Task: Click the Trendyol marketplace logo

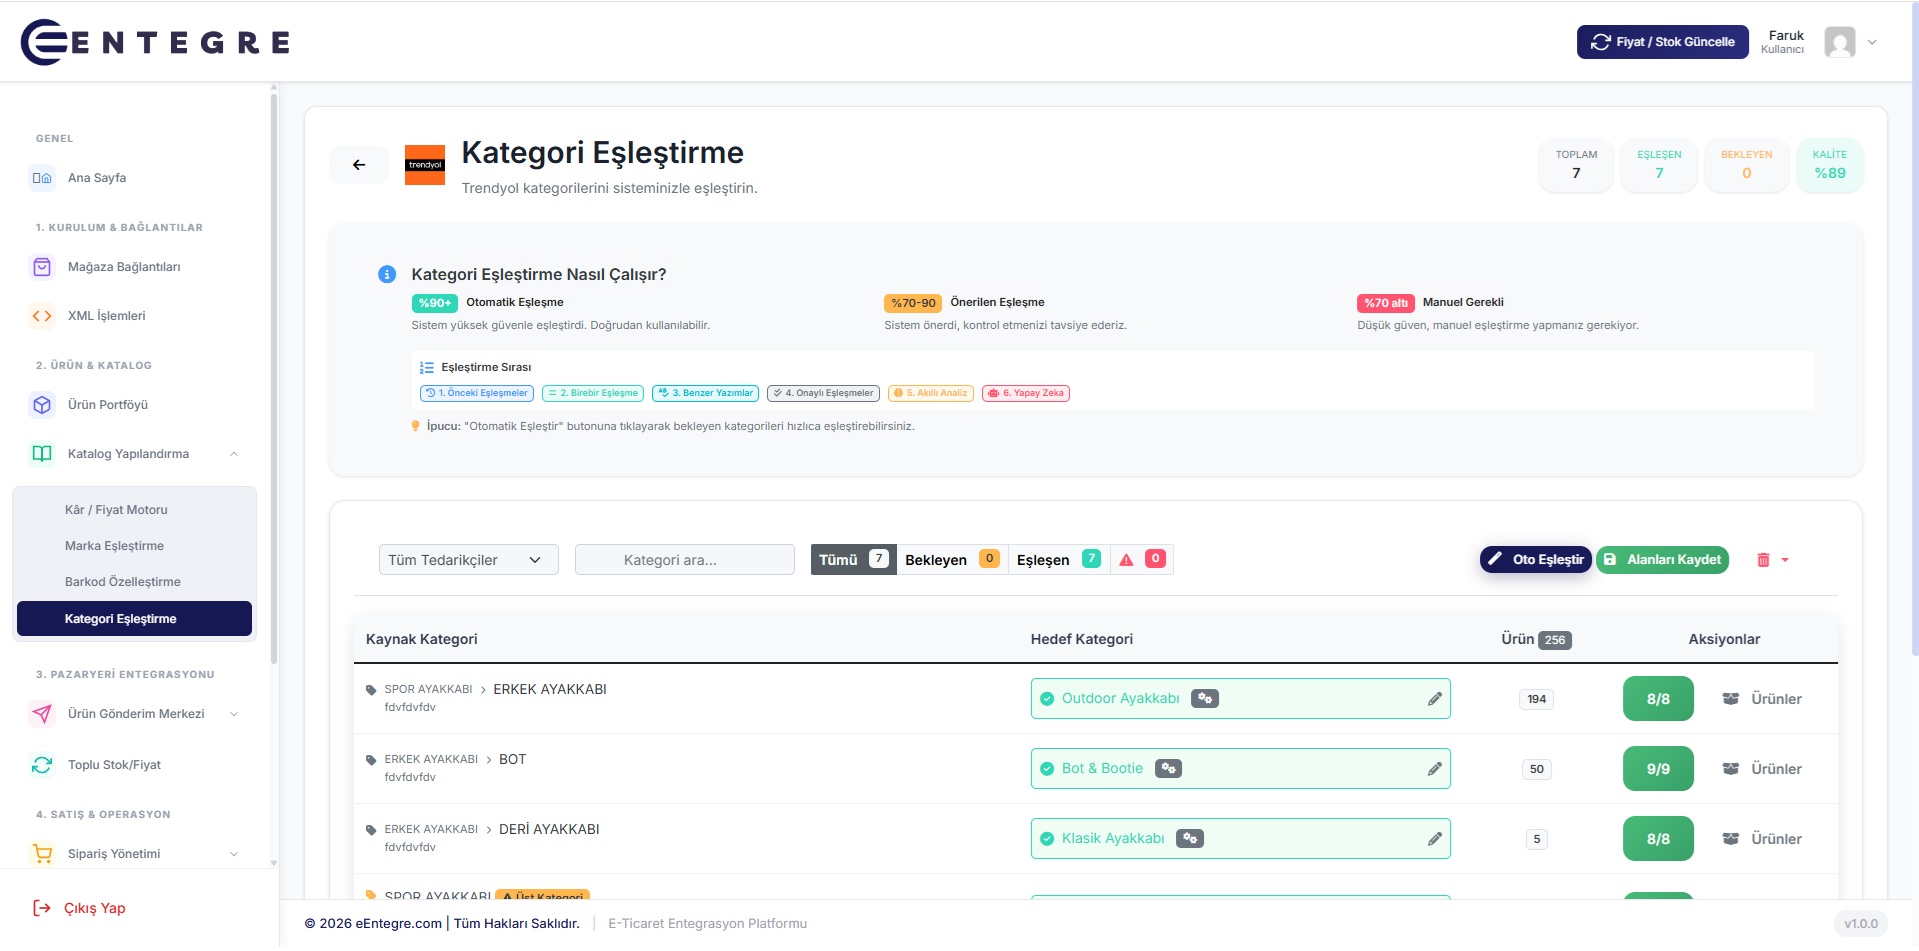Action: [x=425, y=165]
